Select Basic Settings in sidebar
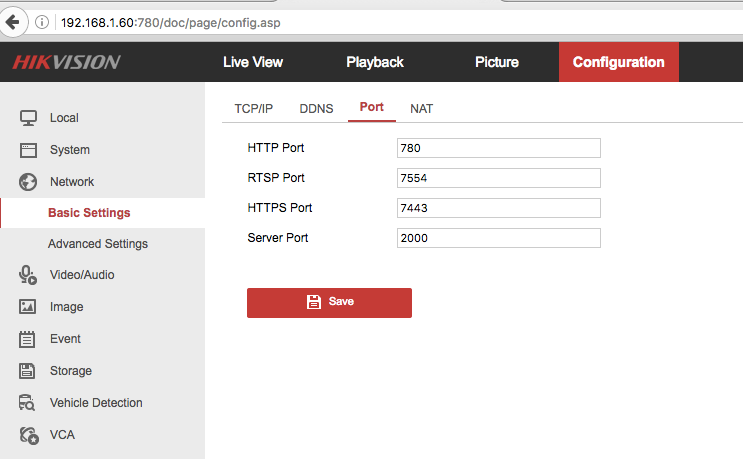Viewport: 743px width, 459px height. tap(89, 213)
